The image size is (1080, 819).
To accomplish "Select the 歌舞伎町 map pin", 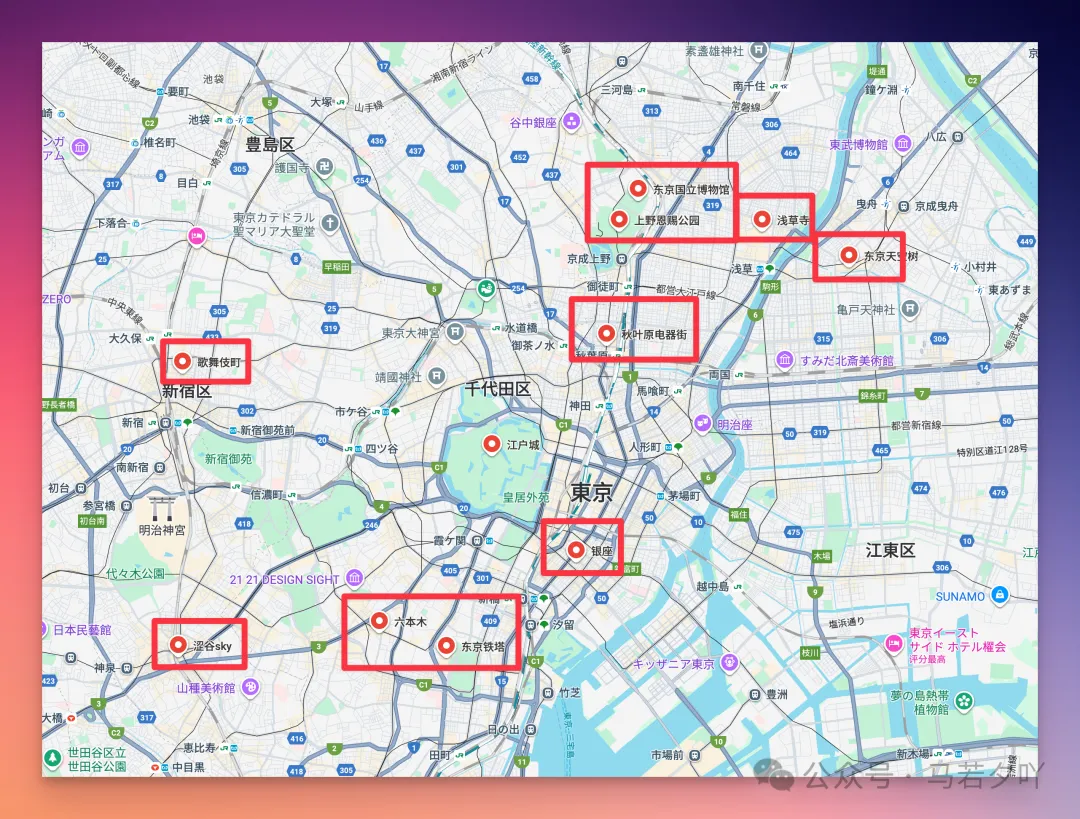I will (x=183, y=362).
